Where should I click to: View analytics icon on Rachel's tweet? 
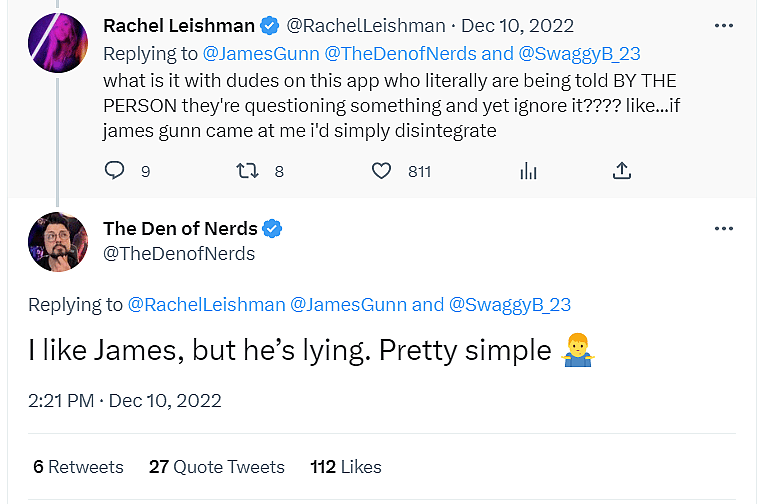pyautogui.click(x=528, y=171)
